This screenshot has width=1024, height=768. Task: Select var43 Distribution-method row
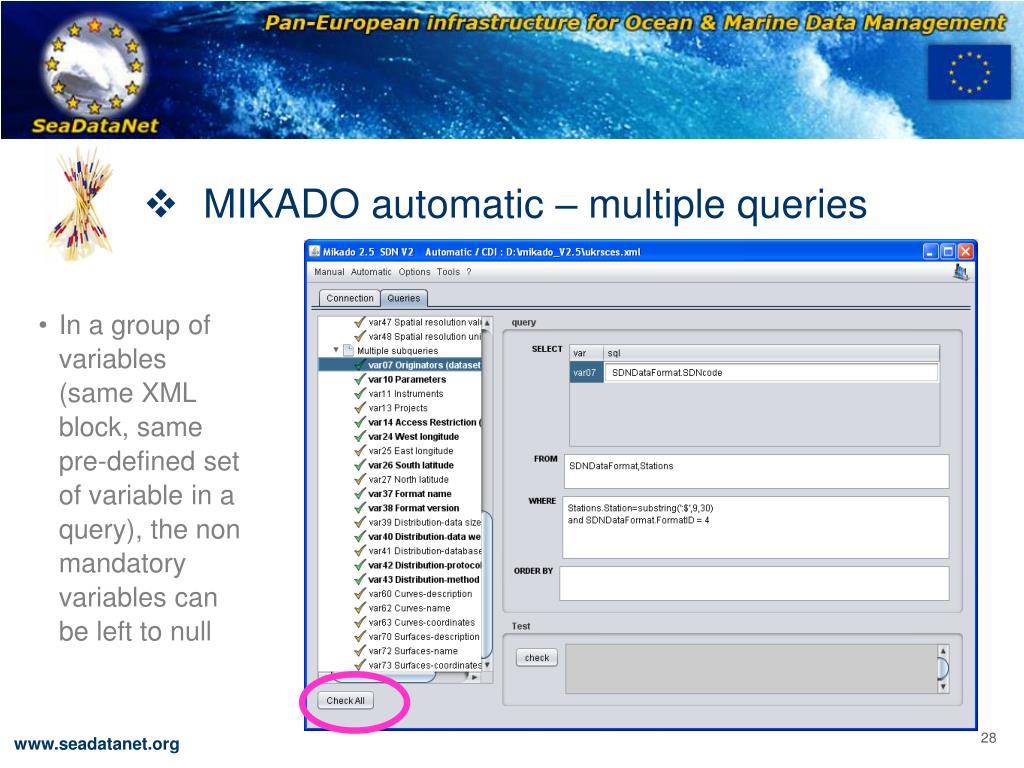click(417, 580)
